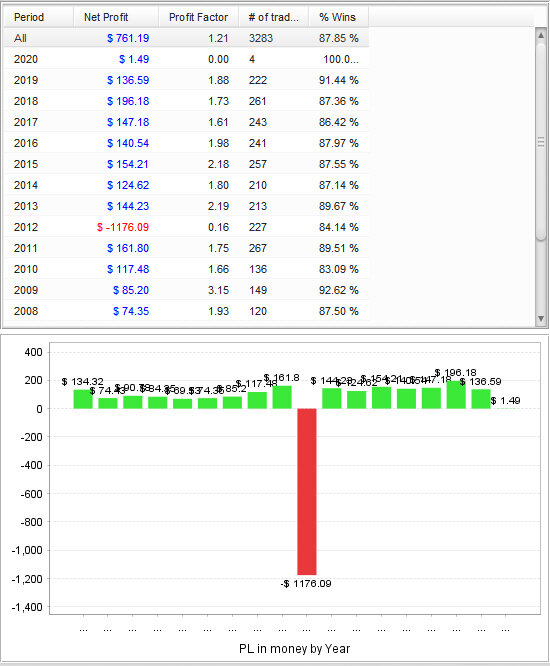Select the 2012 period row

click(186, 227)
